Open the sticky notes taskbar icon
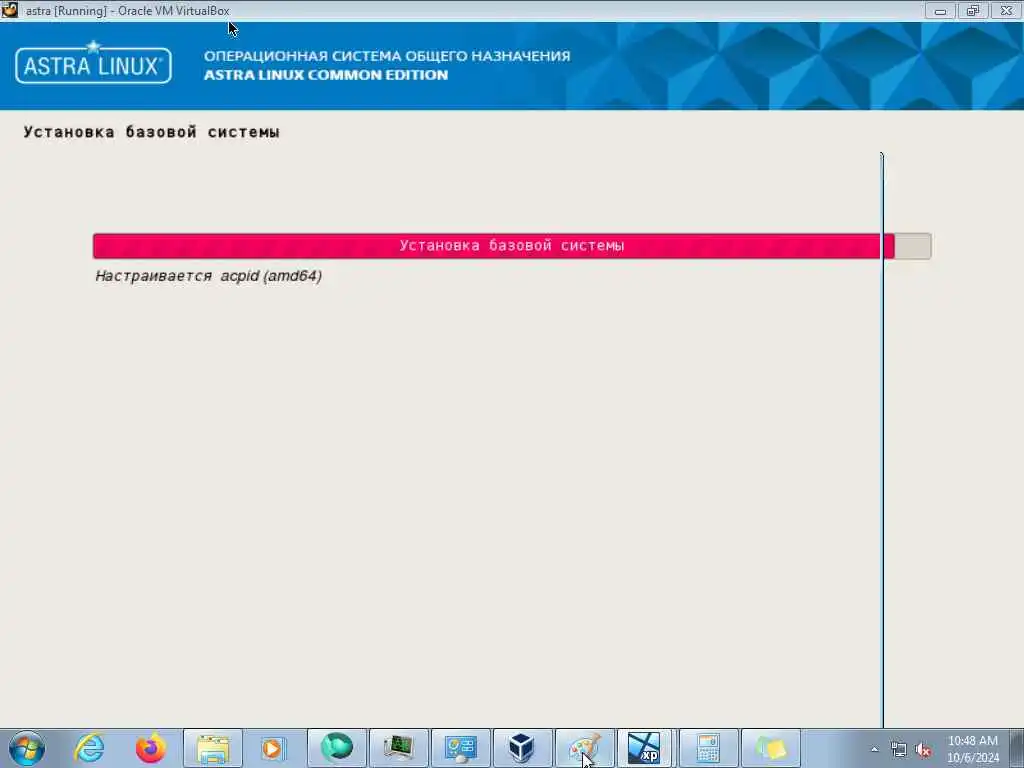The height and width of the screenshot is (768, 1024). (x=771, y=748)
